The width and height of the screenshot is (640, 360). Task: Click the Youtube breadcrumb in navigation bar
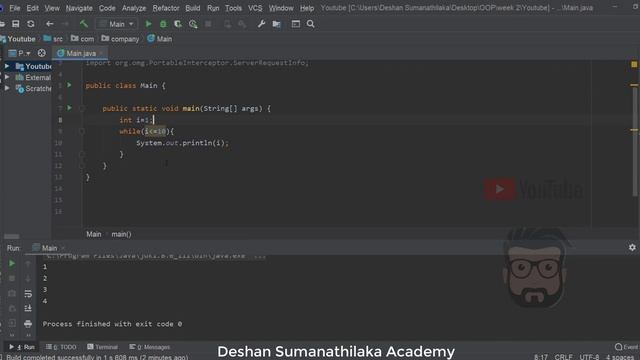(x=18, y=39)
